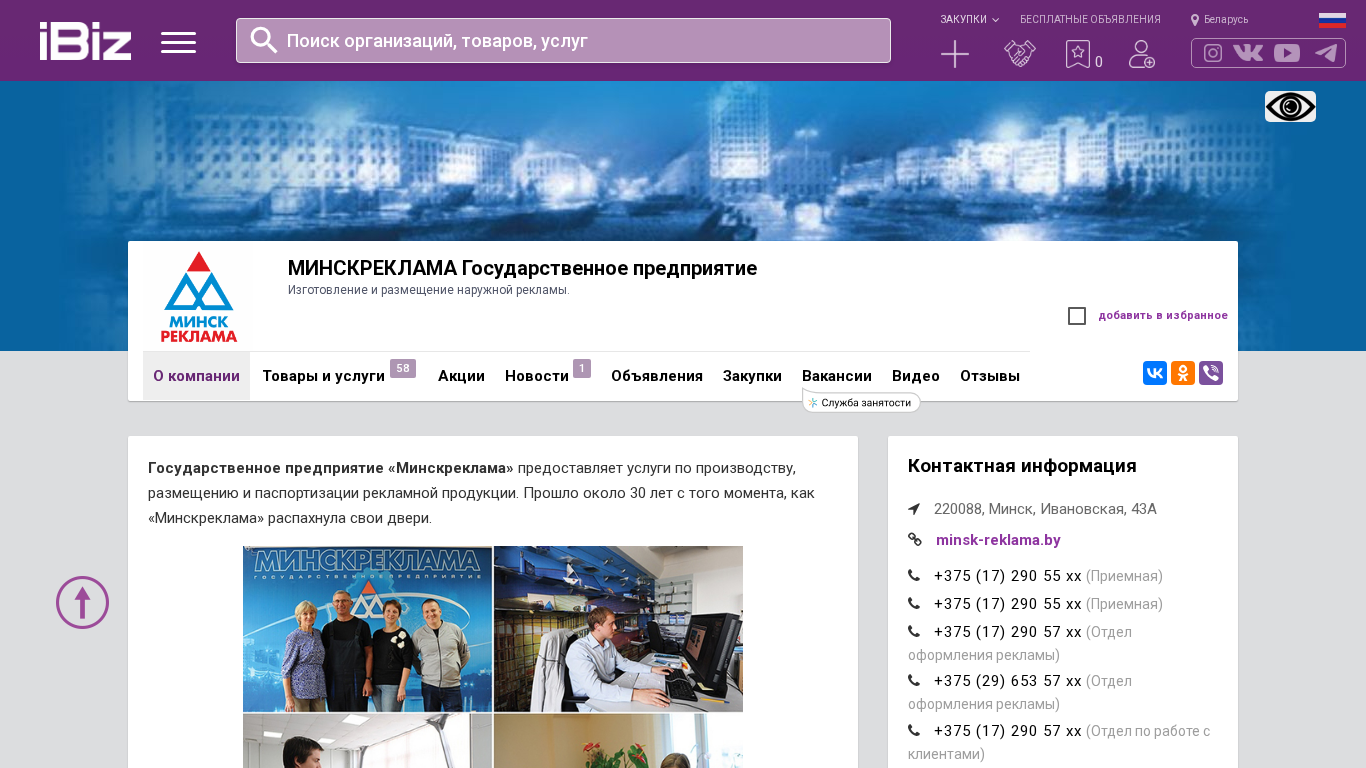Click the Минскреклама company logo
This screenshot has width=1366, height=768.
coord(198,297)
